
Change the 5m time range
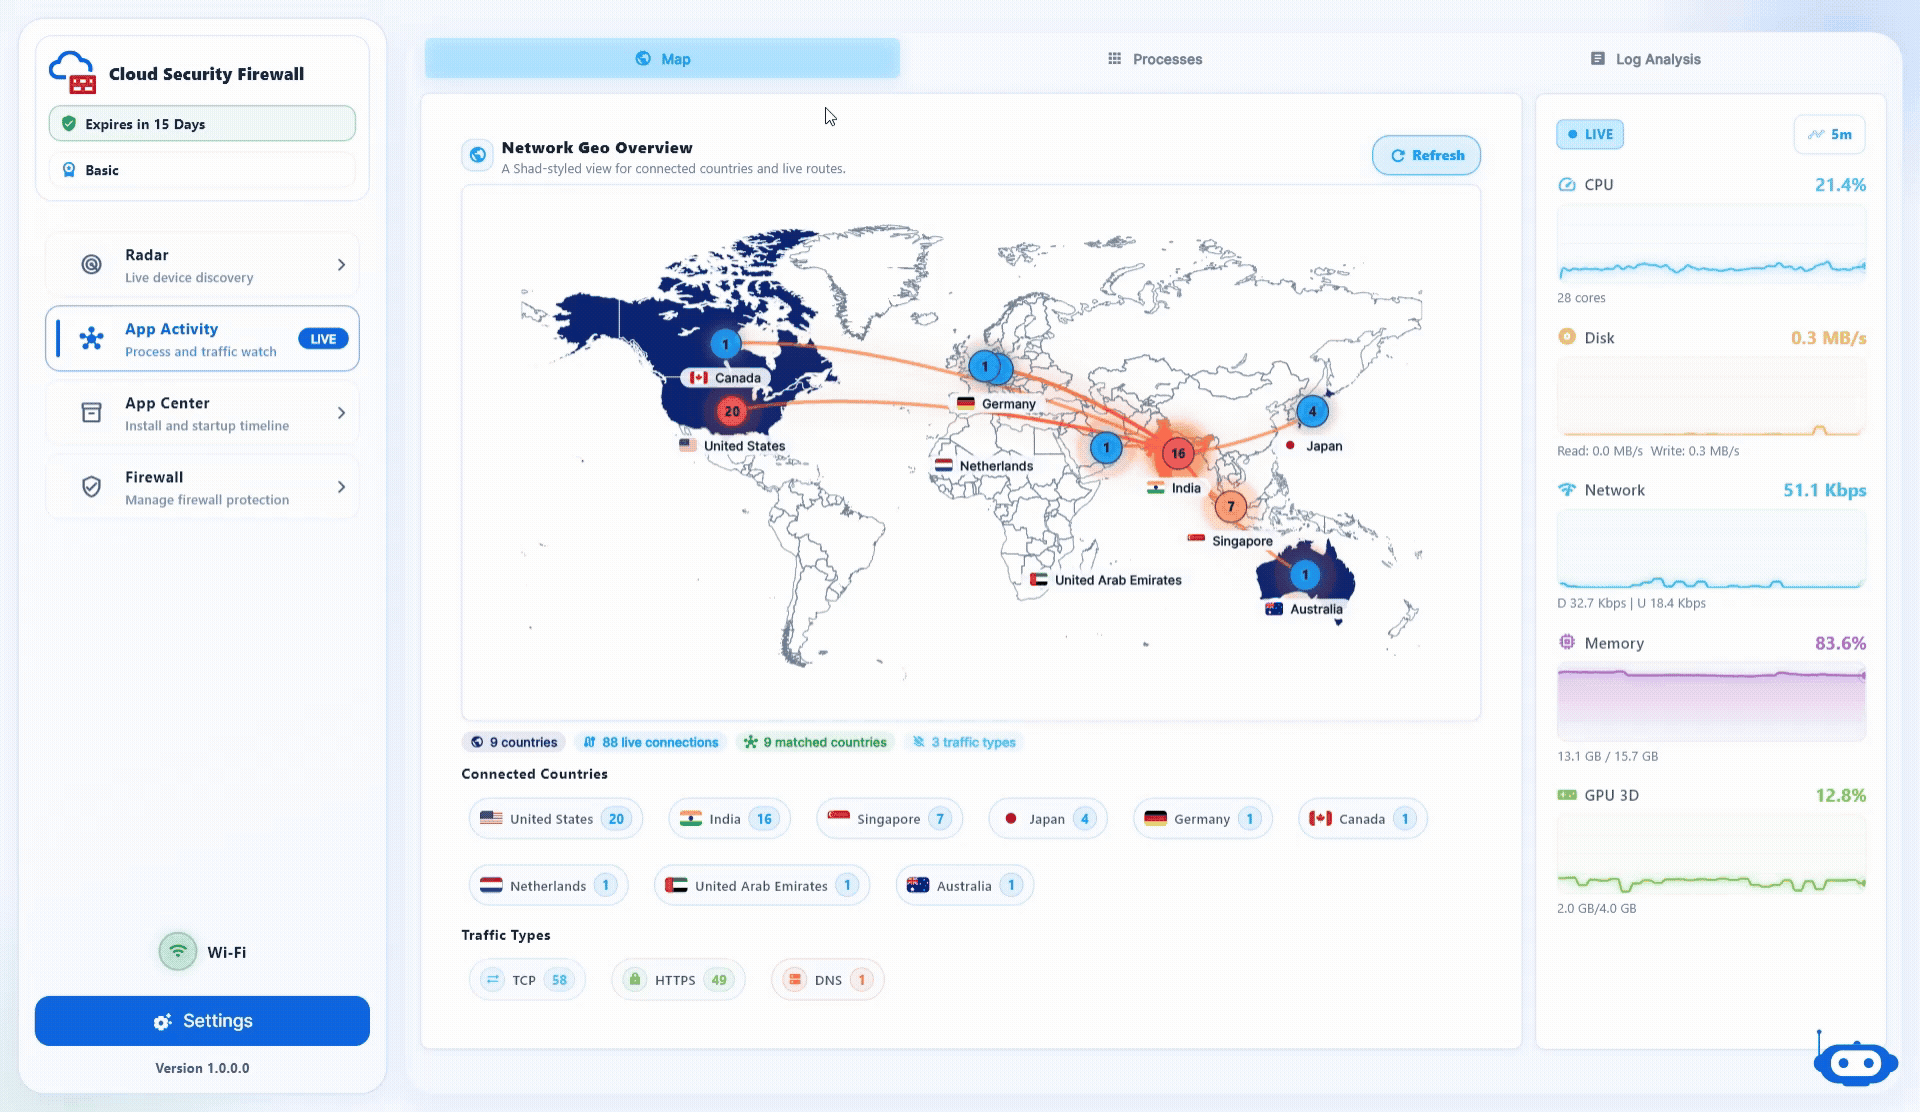(1830, 134)
